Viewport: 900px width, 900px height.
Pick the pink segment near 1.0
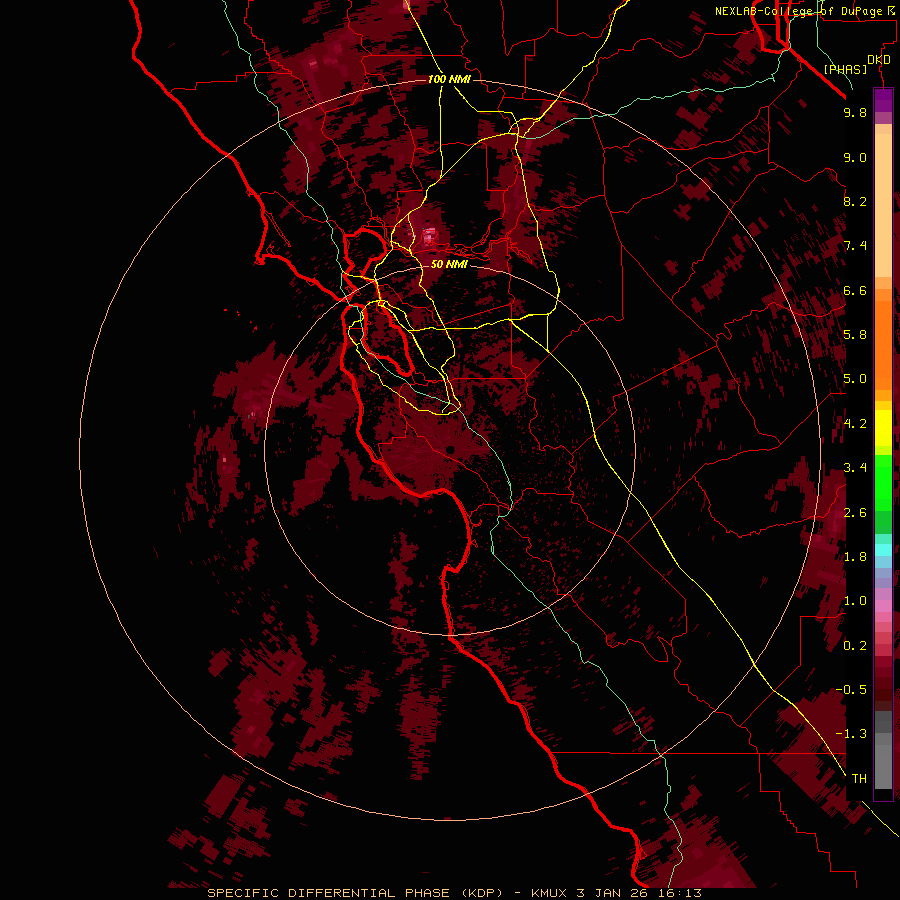point(883,606)
